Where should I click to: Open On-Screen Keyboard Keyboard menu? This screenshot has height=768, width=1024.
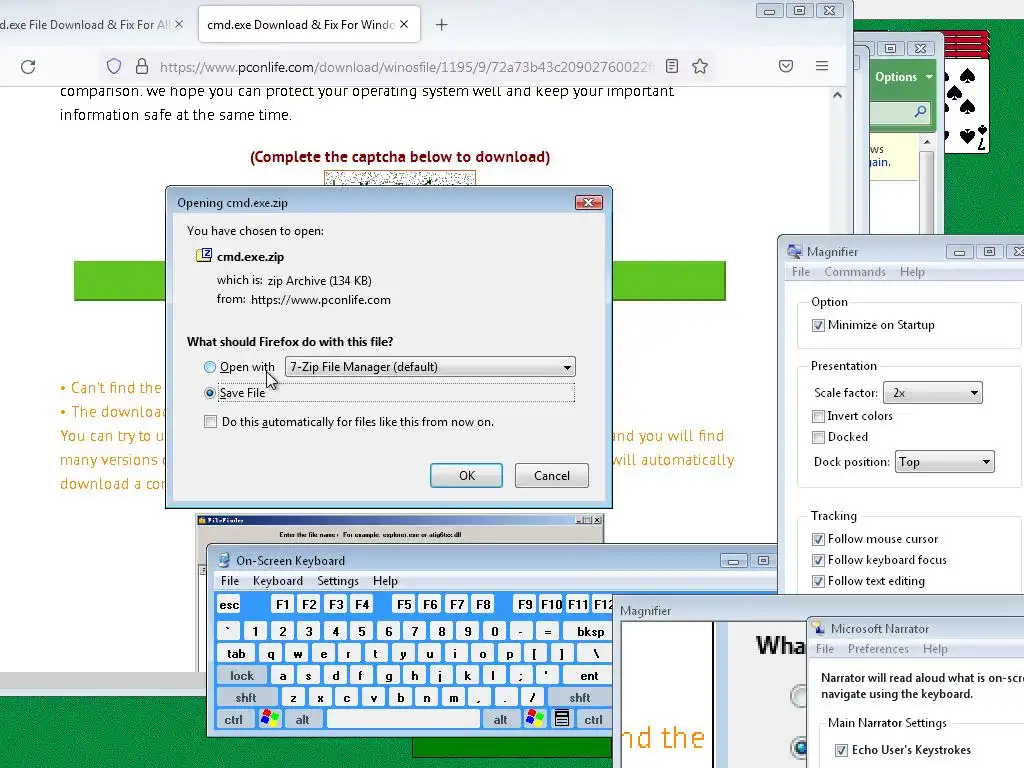click(278, 581)
